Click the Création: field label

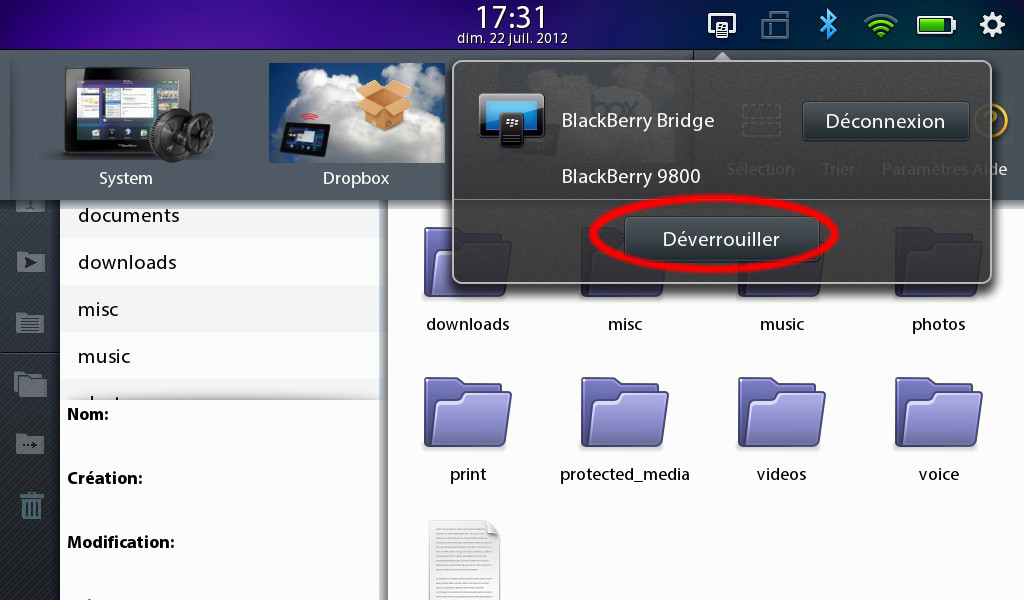point(105,479)
